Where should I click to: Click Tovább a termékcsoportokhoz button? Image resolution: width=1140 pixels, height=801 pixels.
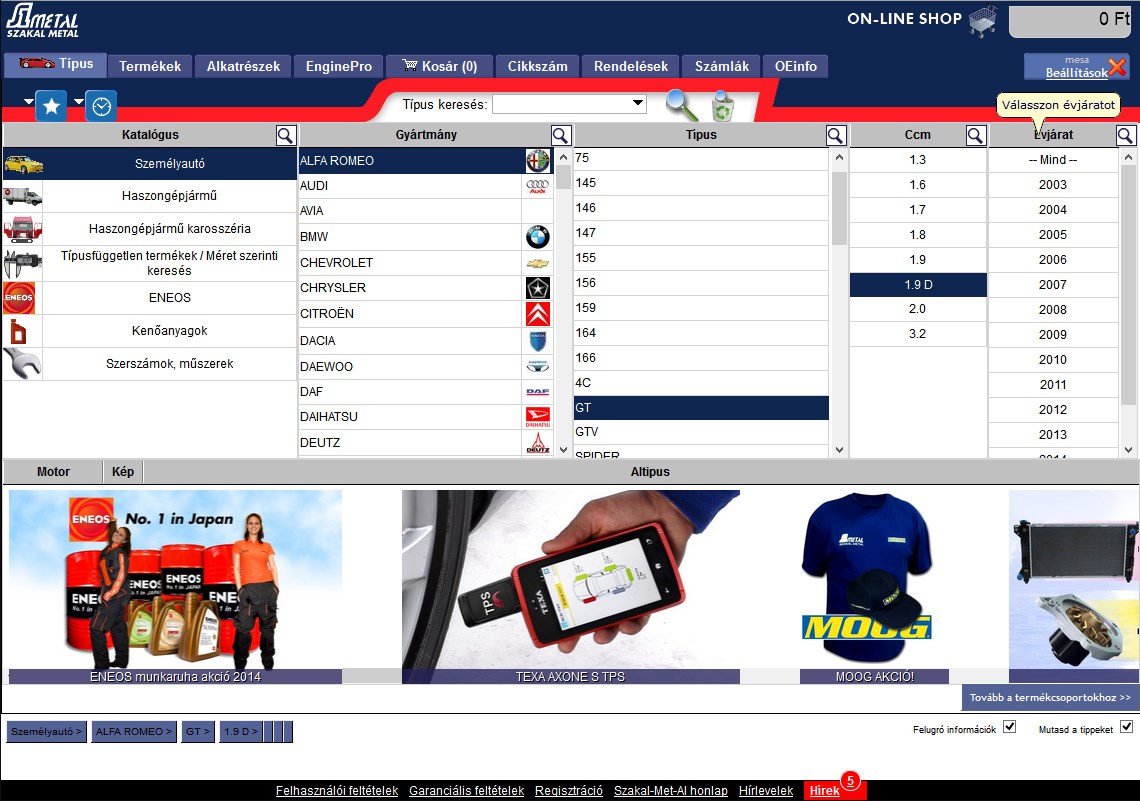pyautogui.click(x=1050, y=698)
